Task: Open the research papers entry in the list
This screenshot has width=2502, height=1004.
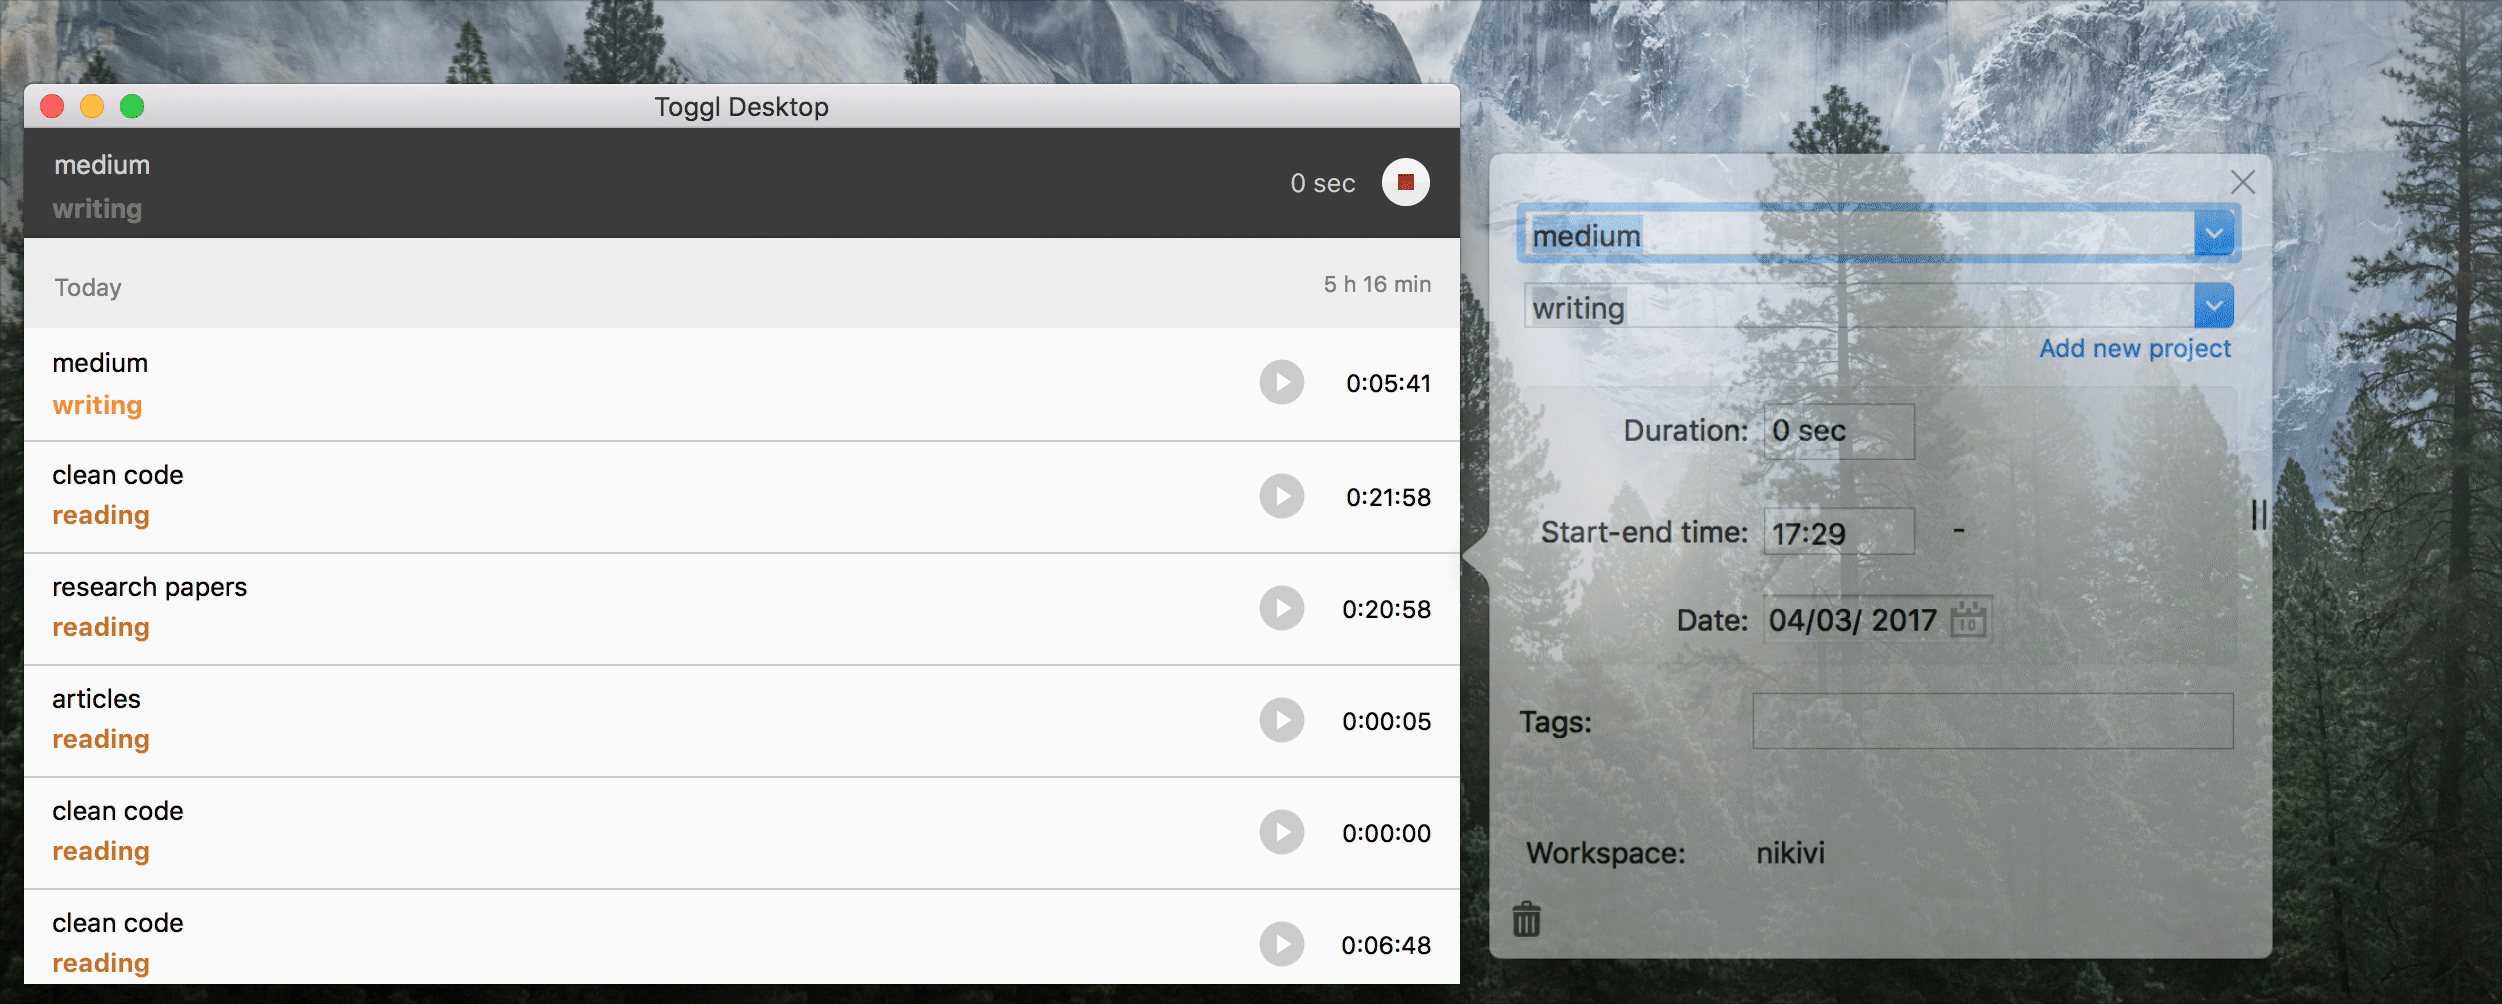Action: pos(742,609)
